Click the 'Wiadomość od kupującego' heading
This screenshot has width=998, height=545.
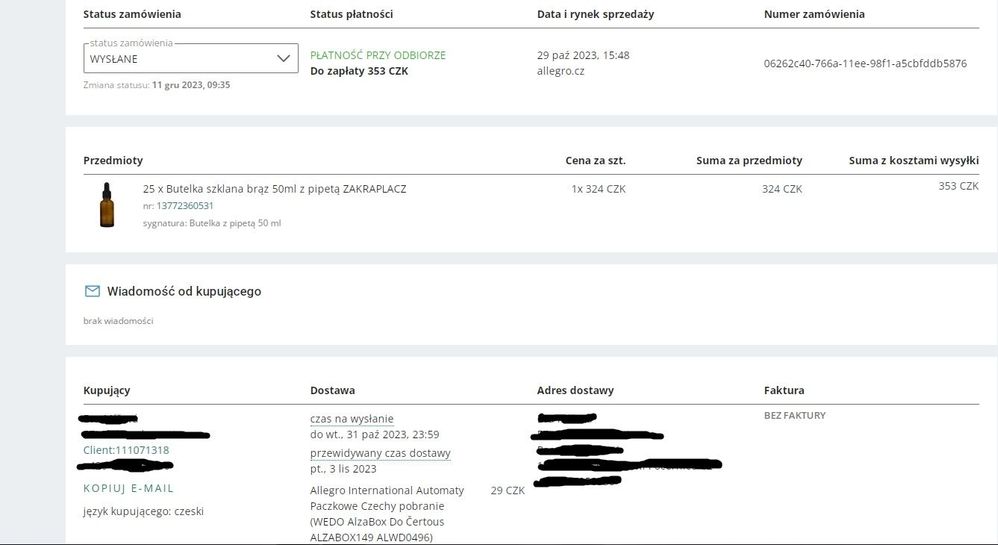pos(184,291)
